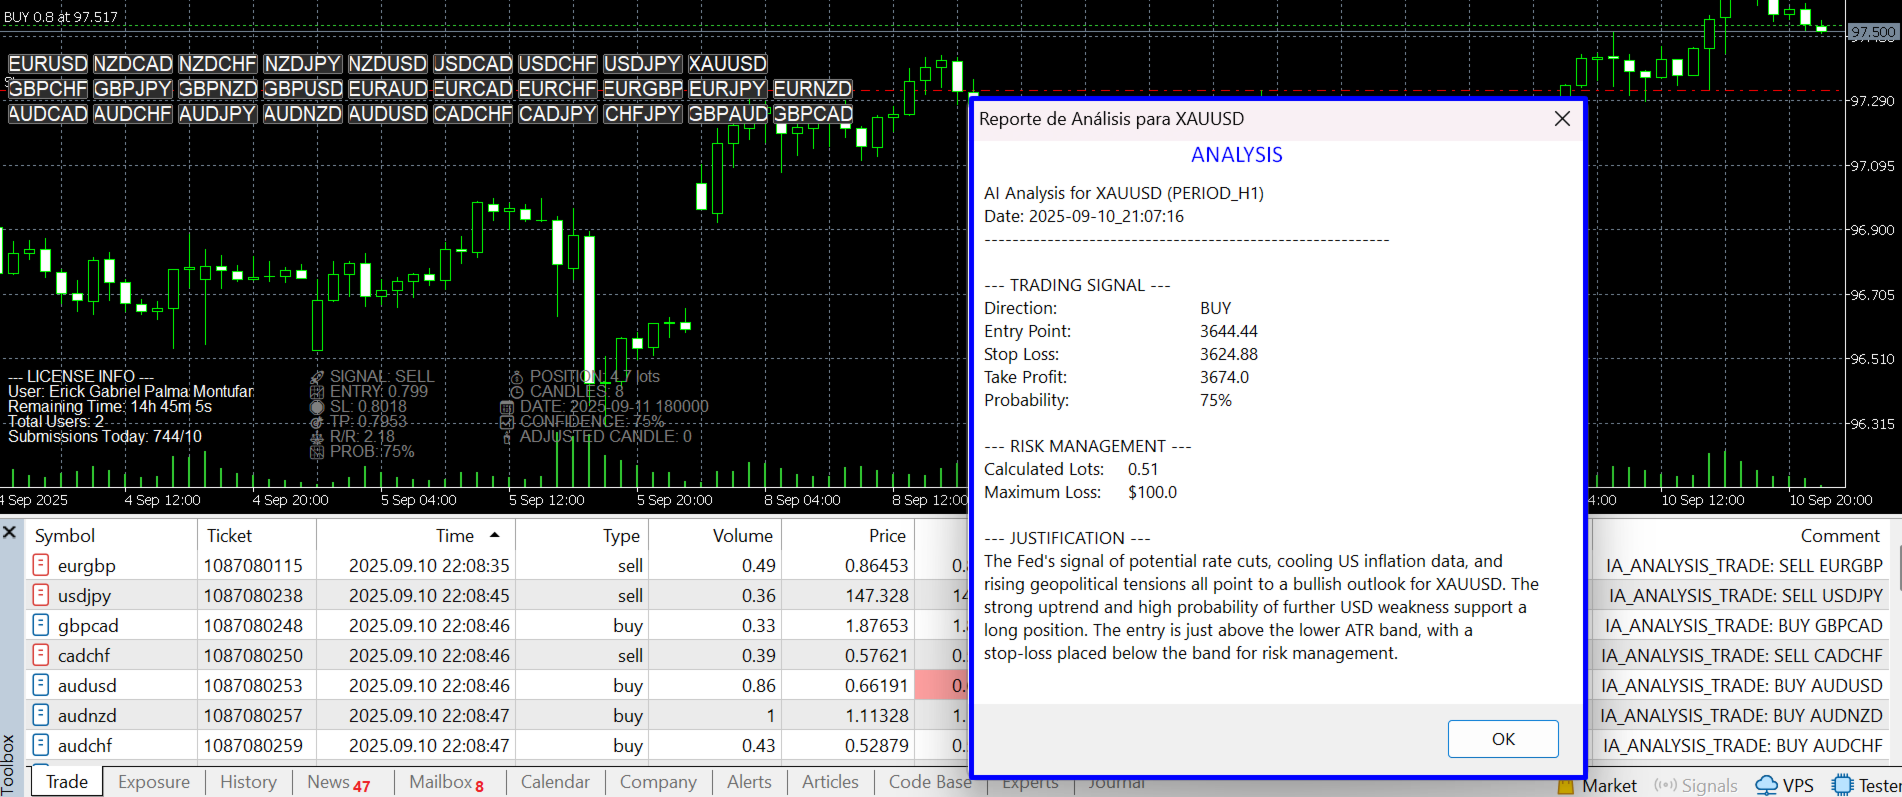Open the Mailbox tab
Viewport: 1902px width, 797px height.
[x=447, y=782]
